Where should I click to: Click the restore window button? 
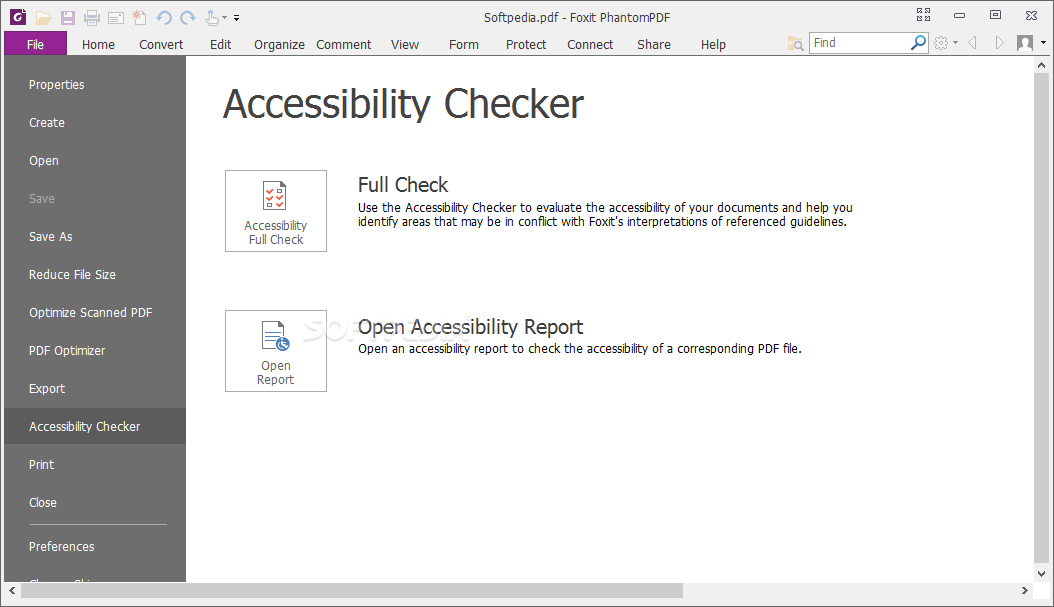pos(996,15)
